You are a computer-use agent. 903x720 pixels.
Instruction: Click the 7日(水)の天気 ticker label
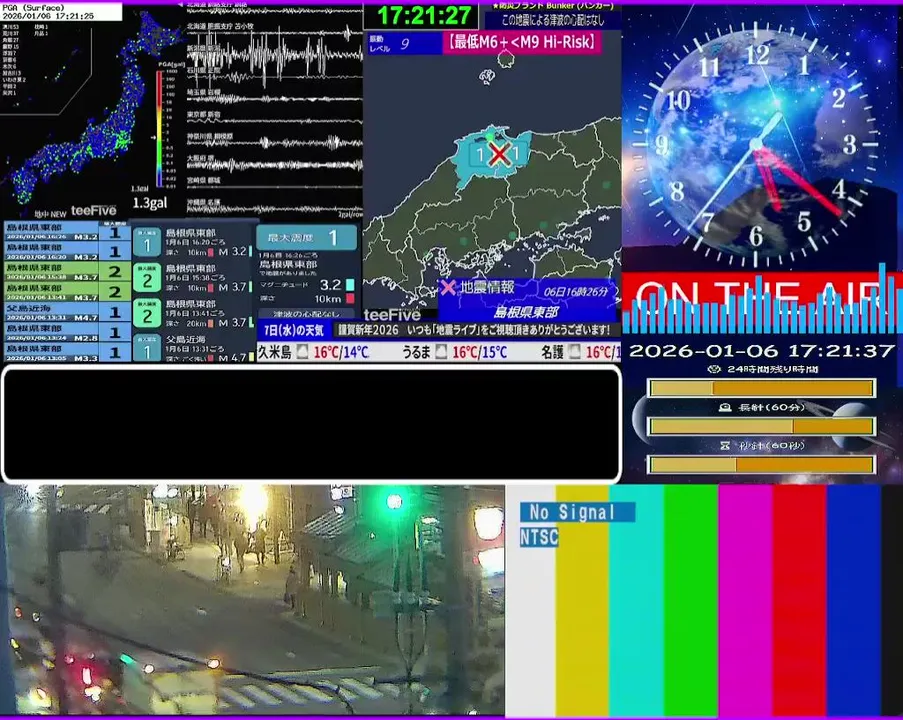[294, 331]
